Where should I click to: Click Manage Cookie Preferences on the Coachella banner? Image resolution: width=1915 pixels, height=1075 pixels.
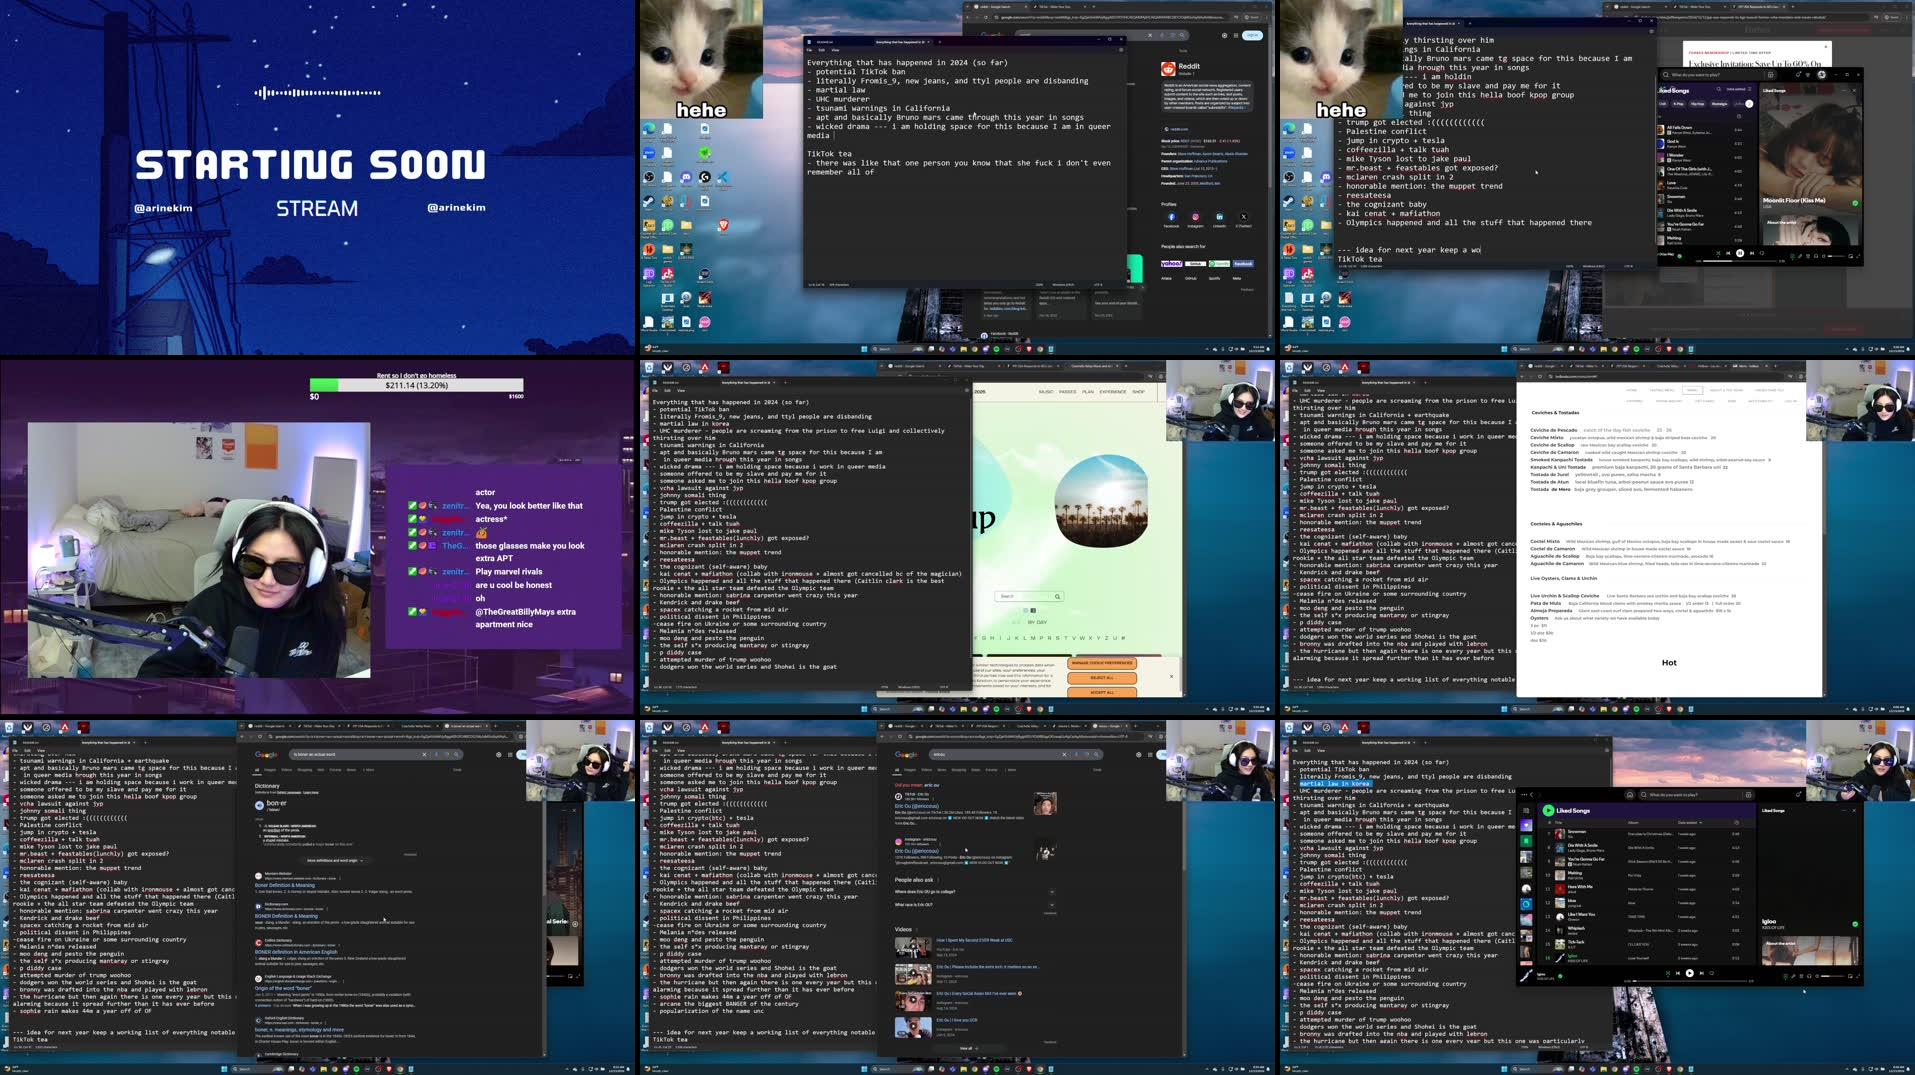point(1102,663)
